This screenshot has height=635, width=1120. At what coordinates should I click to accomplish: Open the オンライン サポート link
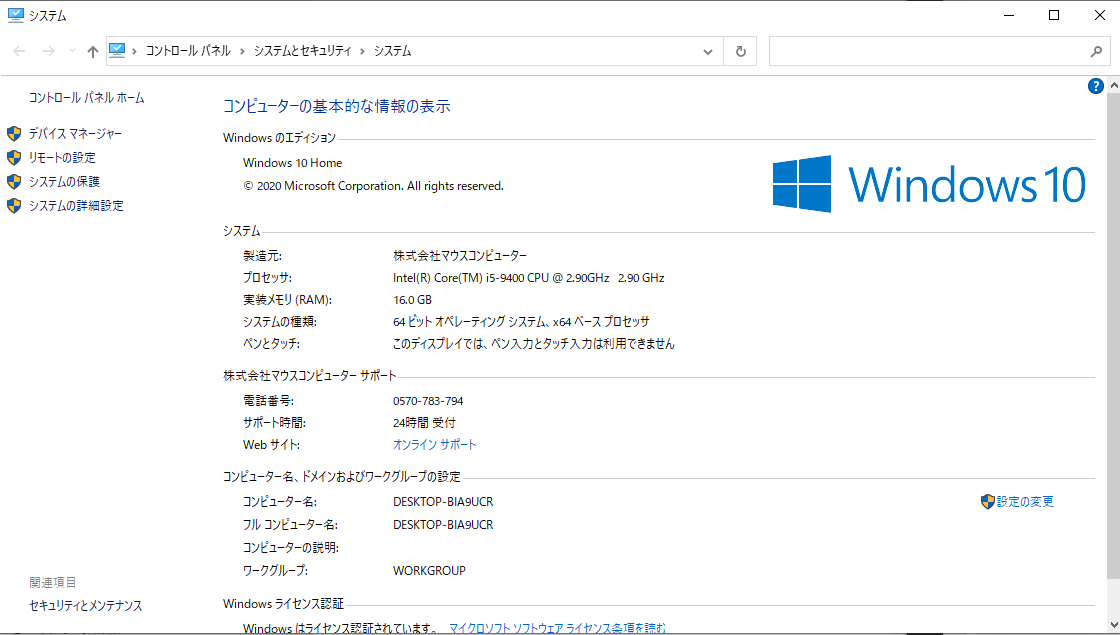[x=435, y=445]
